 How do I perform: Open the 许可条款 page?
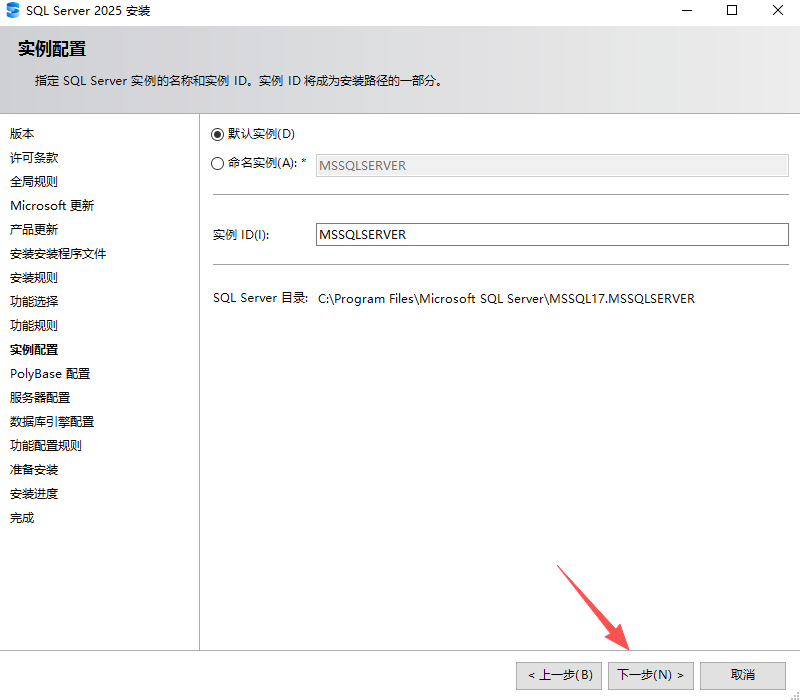click(x=33, y=157)
